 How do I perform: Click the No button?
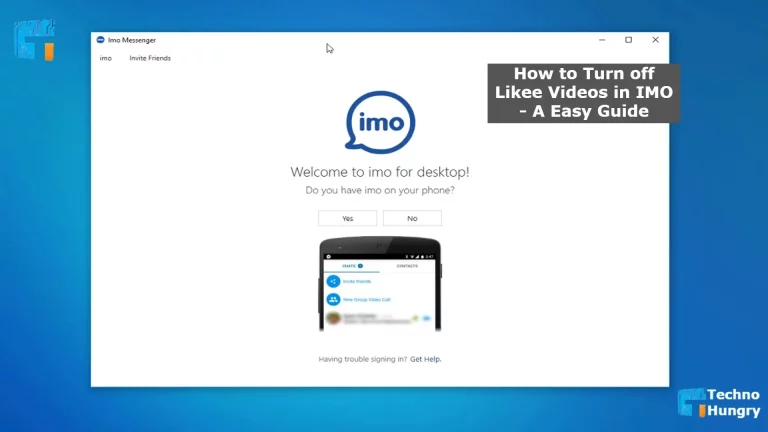click(x=412, y=218)
